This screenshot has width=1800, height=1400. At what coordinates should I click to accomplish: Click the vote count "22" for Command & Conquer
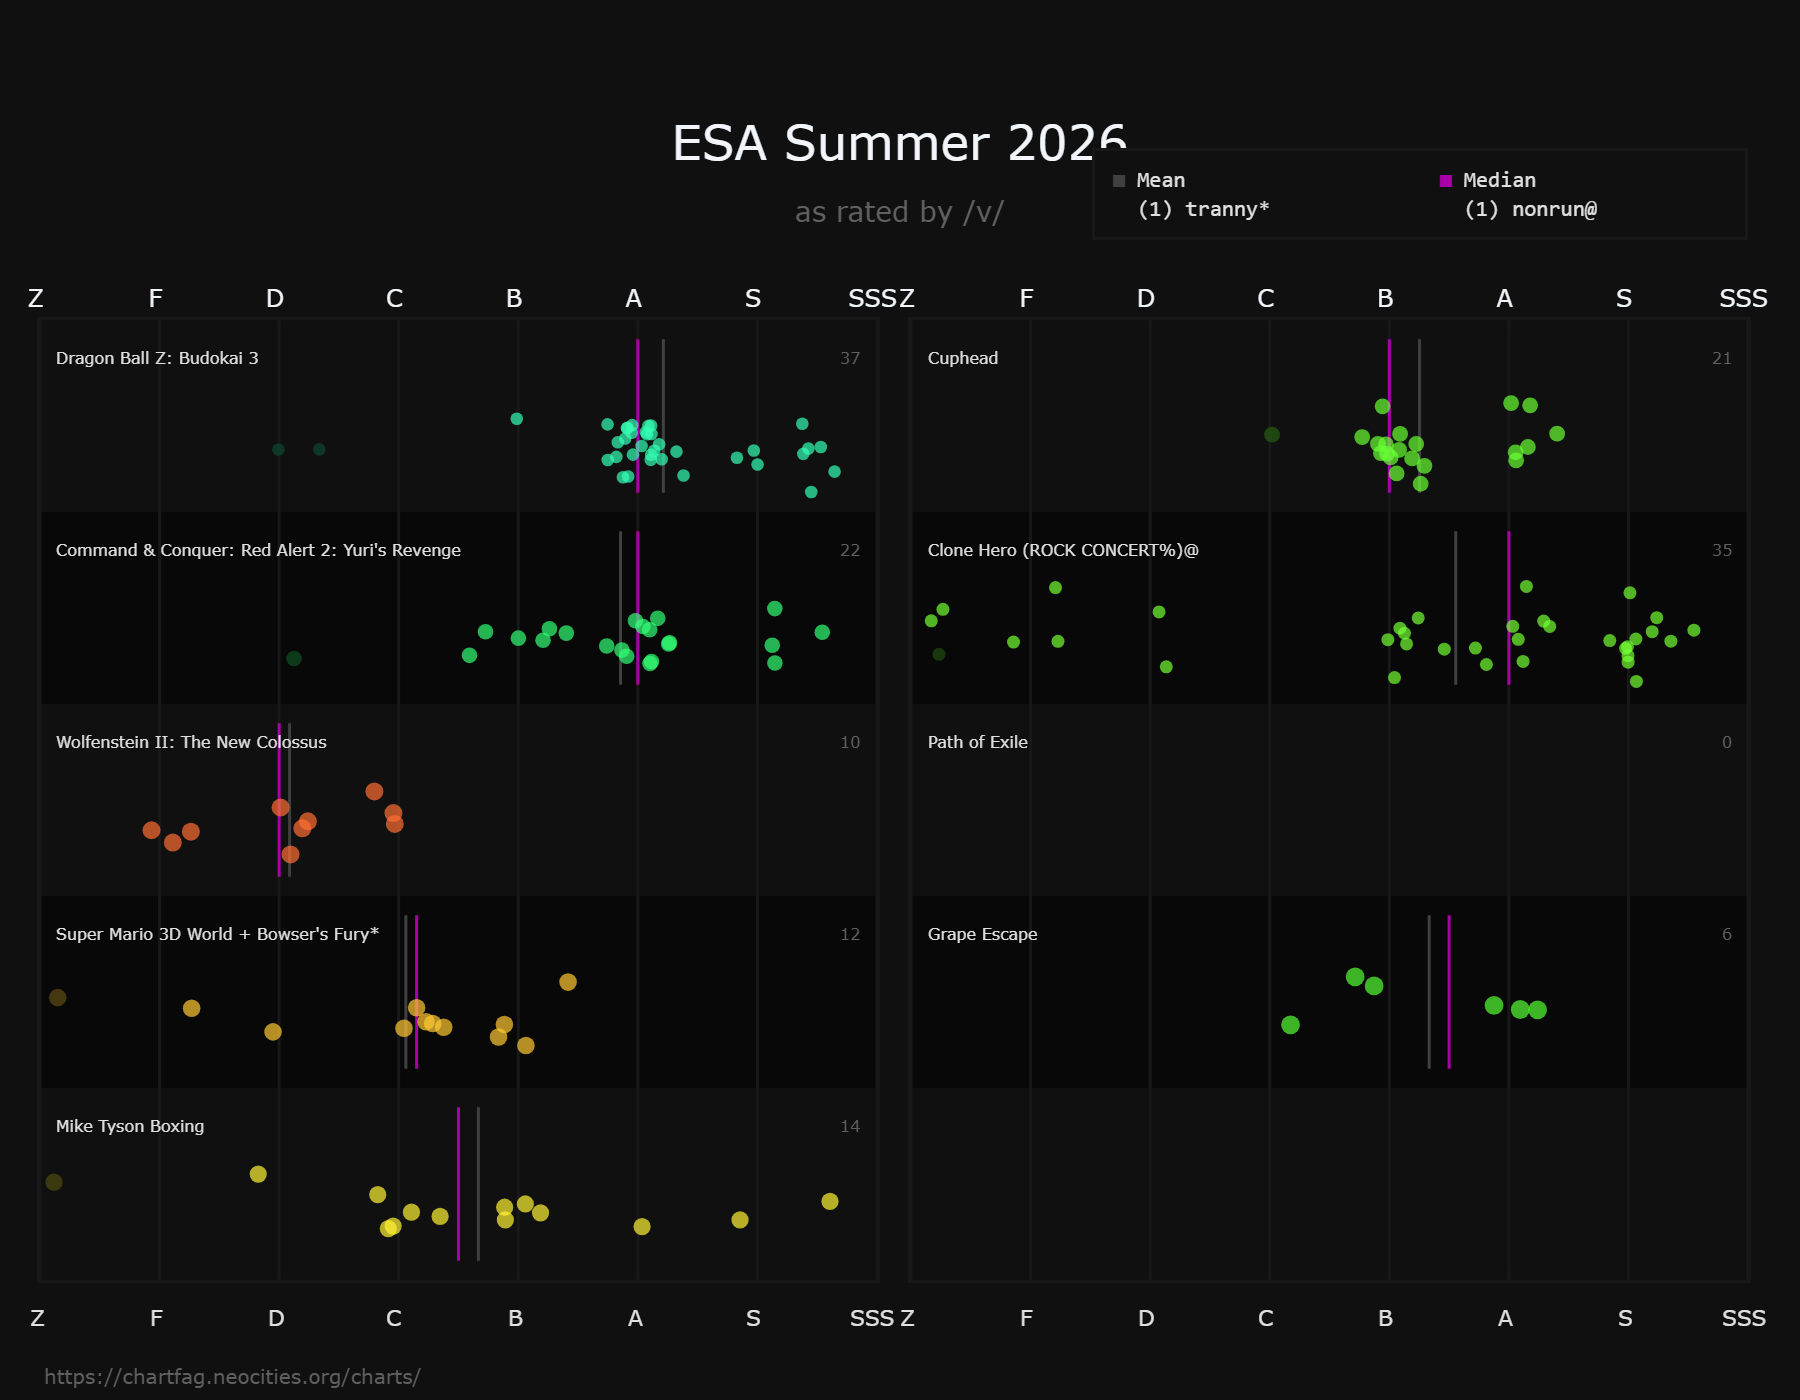click(x=850, y=550)
